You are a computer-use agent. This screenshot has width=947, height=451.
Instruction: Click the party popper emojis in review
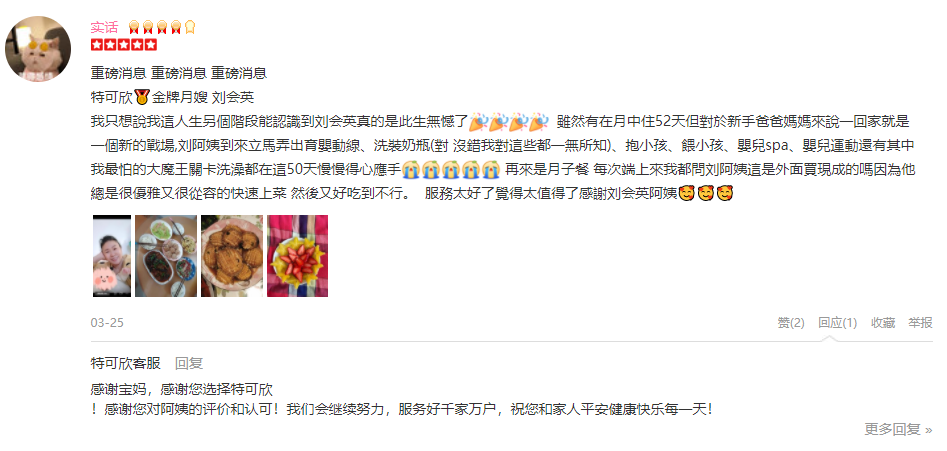pyautogui.click(x=509, y=121)
